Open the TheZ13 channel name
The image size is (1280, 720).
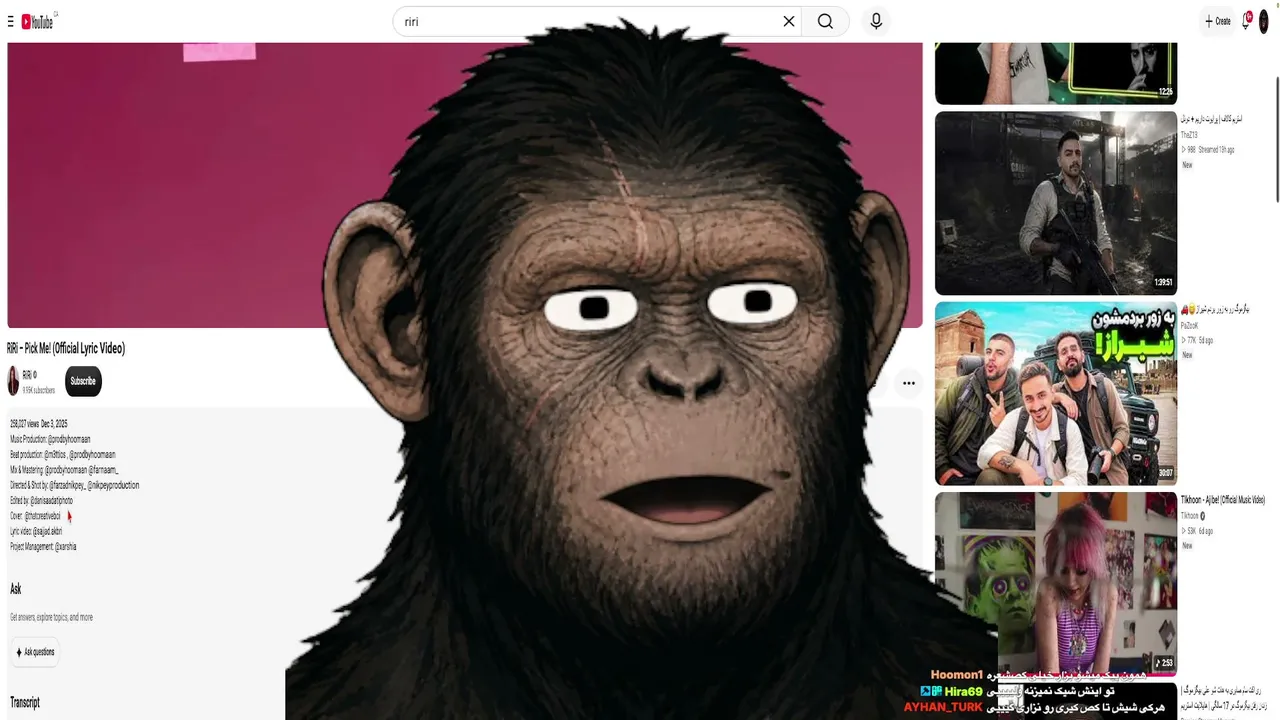point(1189,135)
